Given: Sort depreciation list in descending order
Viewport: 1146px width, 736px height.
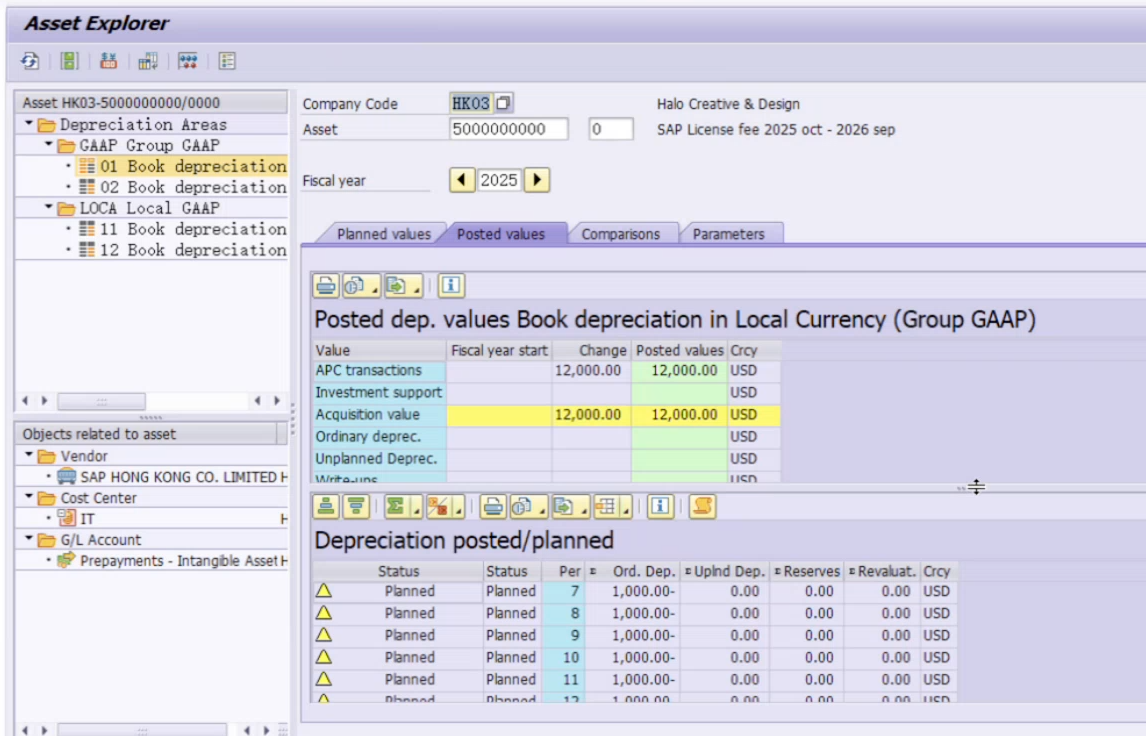Looking at the screenshot, I should [x=354, y=507].
